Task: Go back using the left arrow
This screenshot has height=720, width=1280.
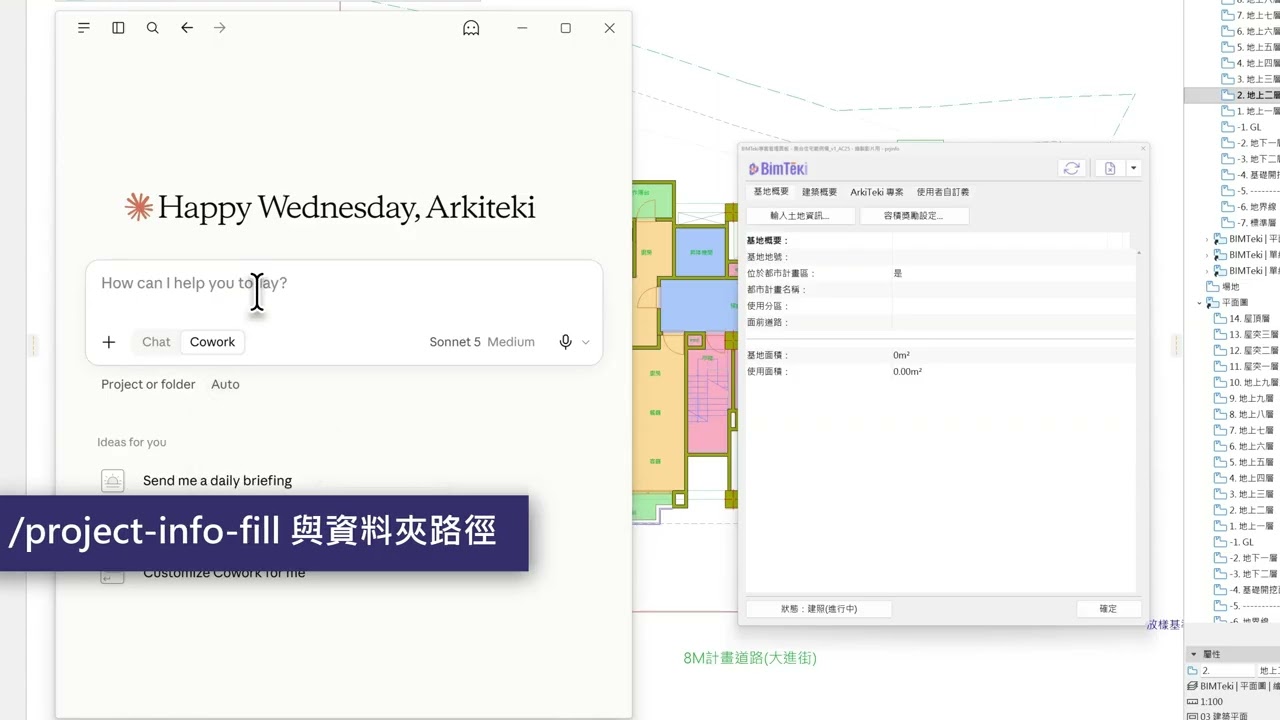Action: coord(187,28)
